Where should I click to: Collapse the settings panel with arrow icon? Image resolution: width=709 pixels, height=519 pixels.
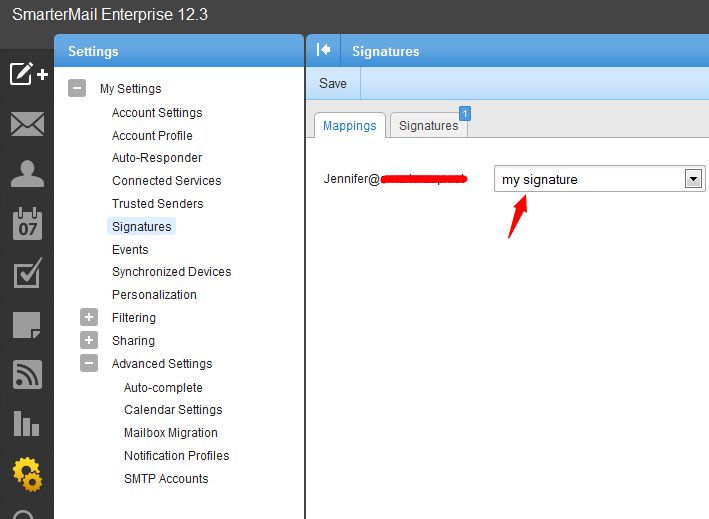click(x=323, y=50)
